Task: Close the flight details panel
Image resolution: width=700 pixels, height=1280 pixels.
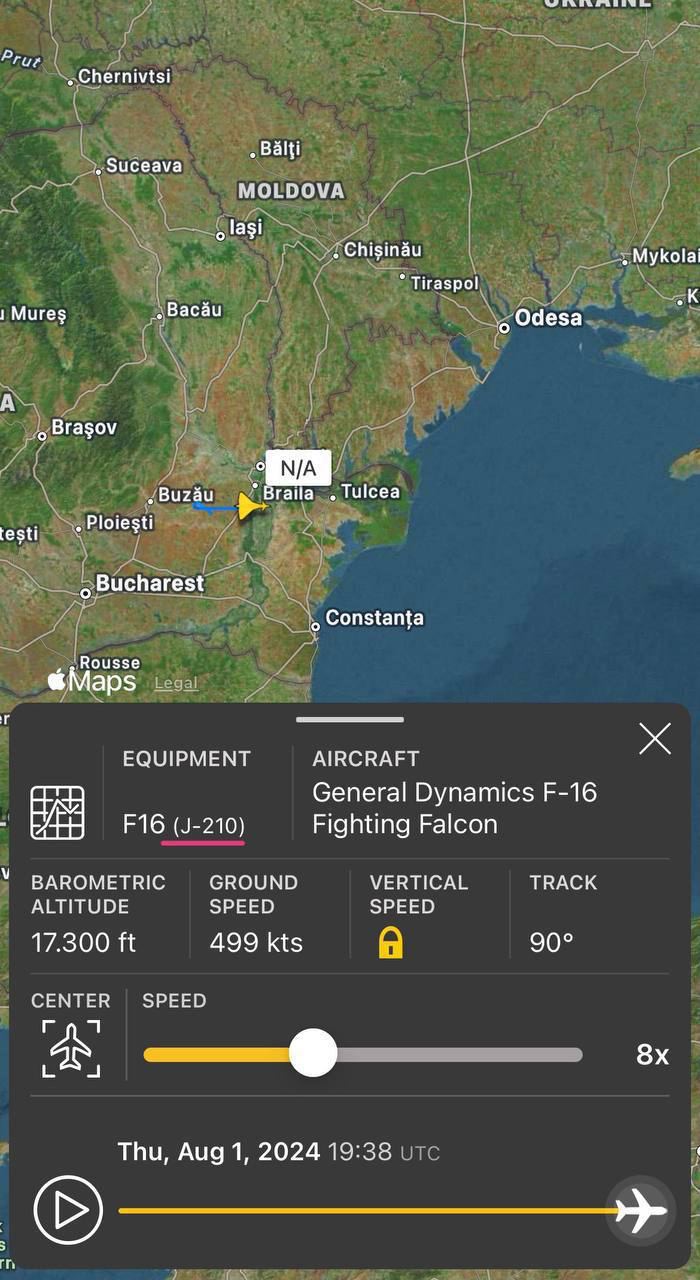Action: [655, 739]
